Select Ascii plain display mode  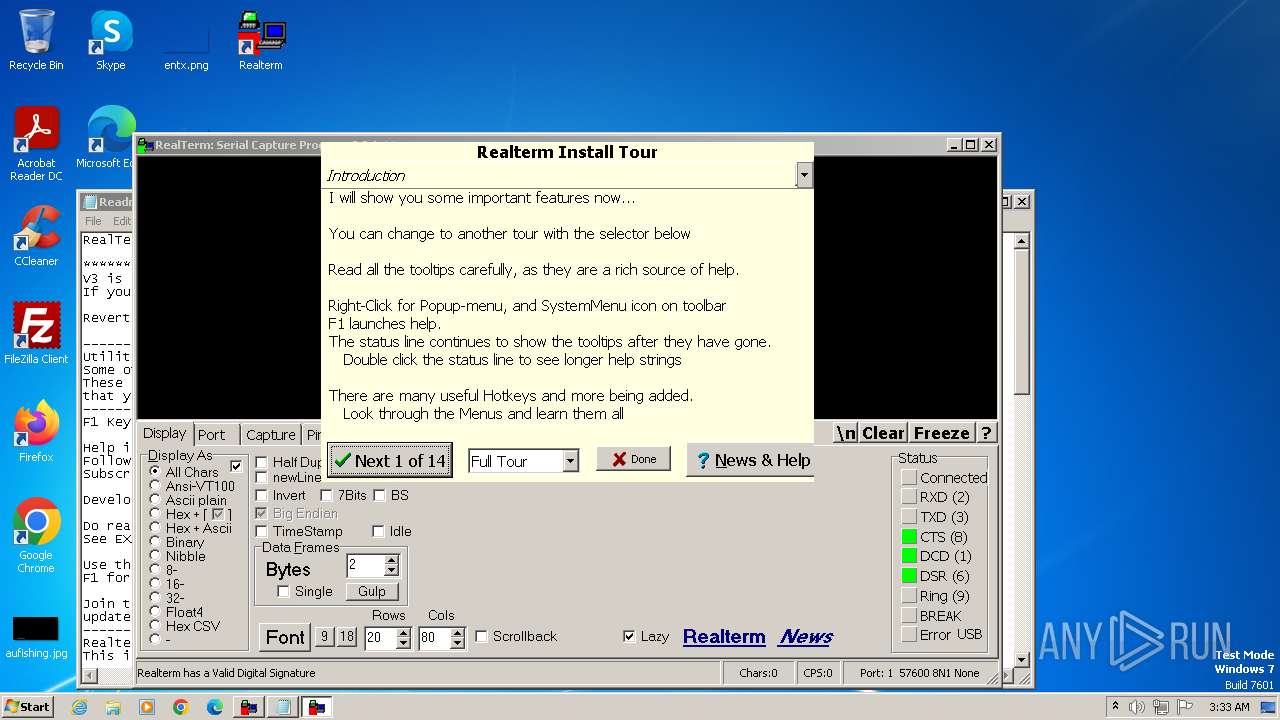155,500
